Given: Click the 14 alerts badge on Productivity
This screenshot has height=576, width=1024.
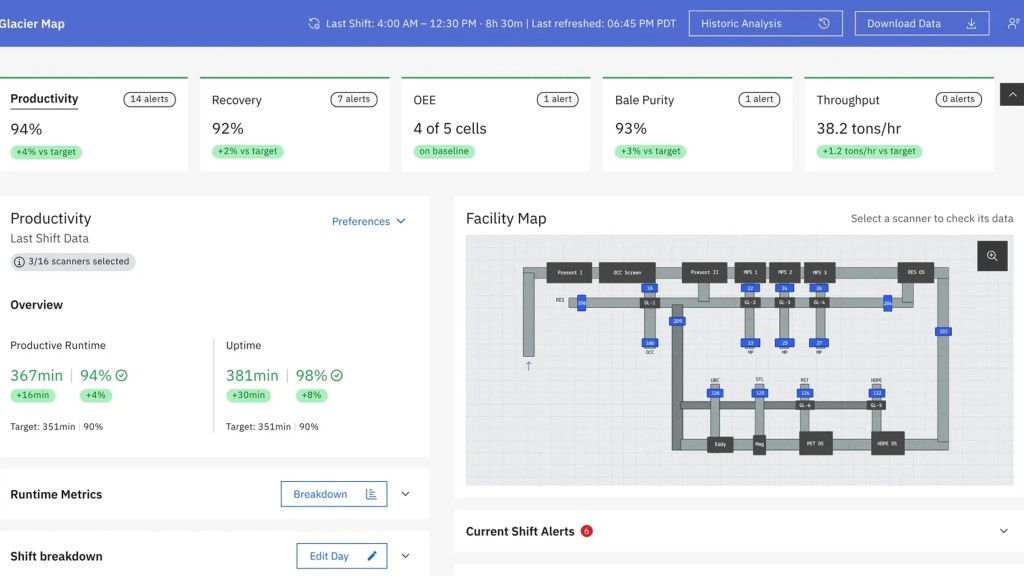Looking at the screenshot, I should pyautogui.click(x=150, y=99).
